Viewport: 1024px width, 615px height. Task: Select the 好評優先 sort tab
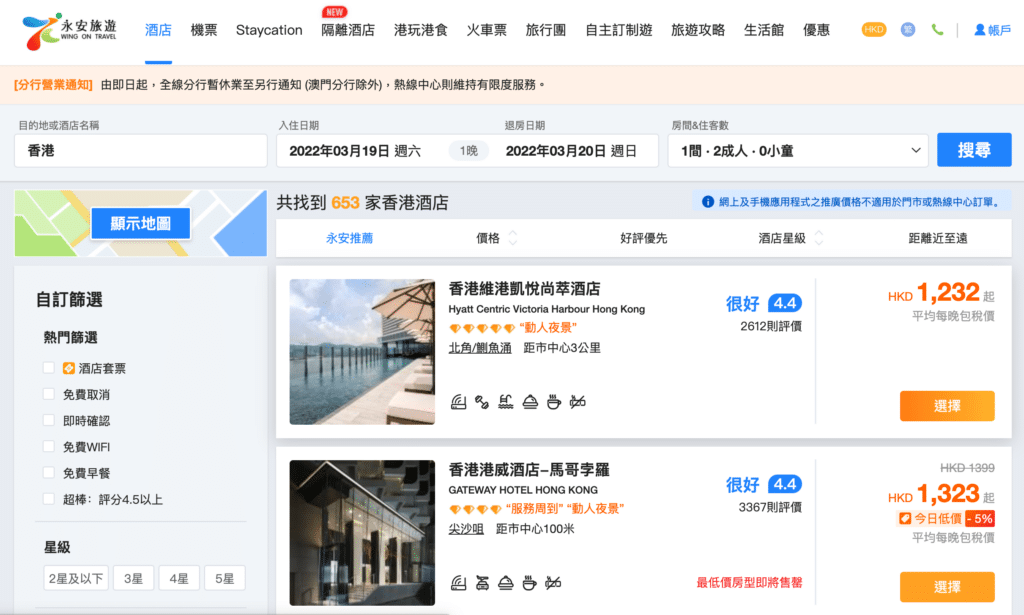point(643,238)
